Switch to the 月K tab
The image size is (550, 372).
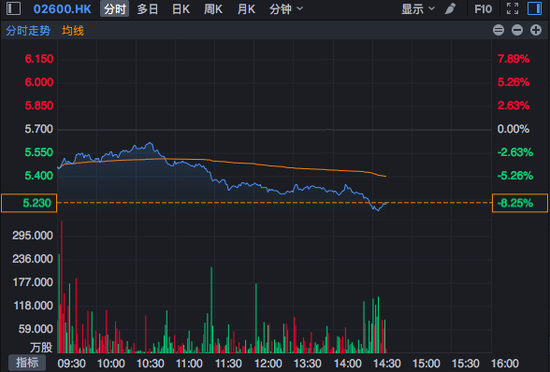pyautogui.click(x=246, y=9)
